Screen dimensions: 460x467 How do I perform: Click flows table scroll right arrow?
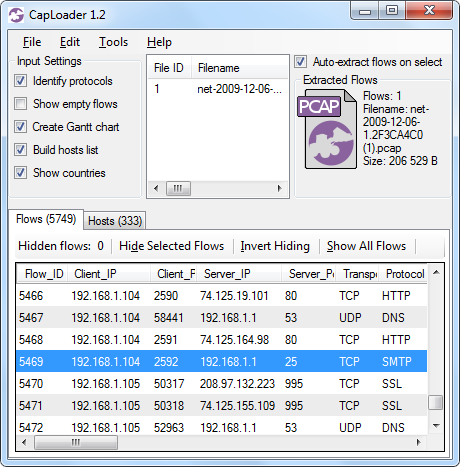click(x=419, y=443)
